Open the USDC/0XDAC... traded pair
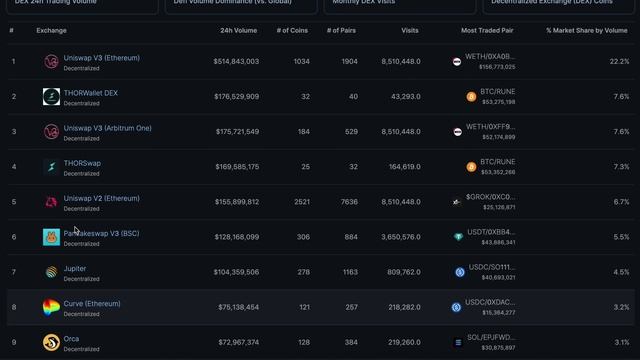 (490, 302)
